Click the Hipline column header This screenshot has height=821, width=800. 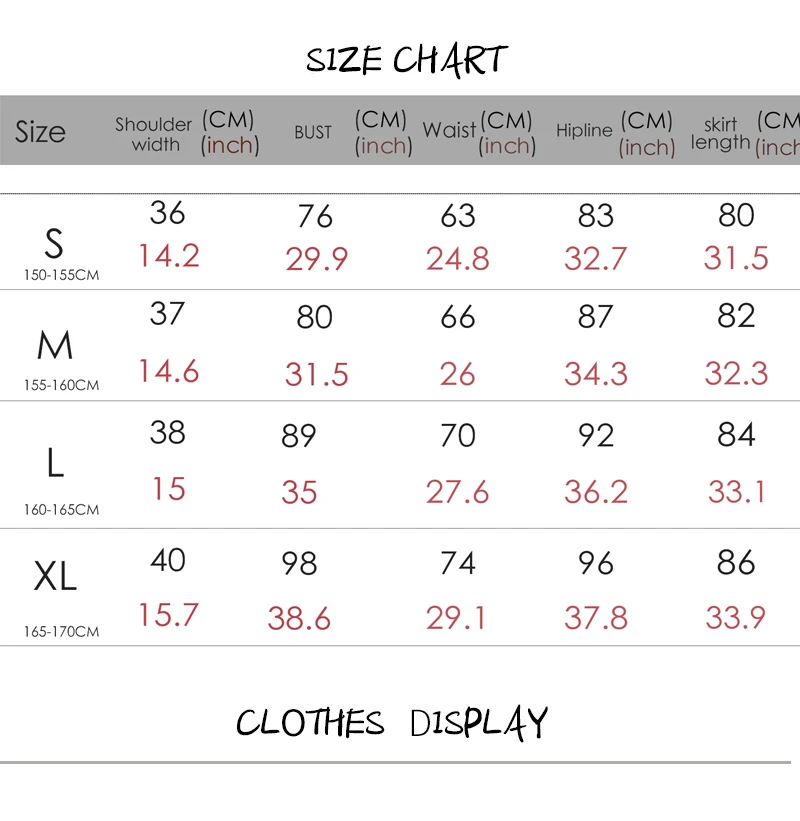coord(584,130)
